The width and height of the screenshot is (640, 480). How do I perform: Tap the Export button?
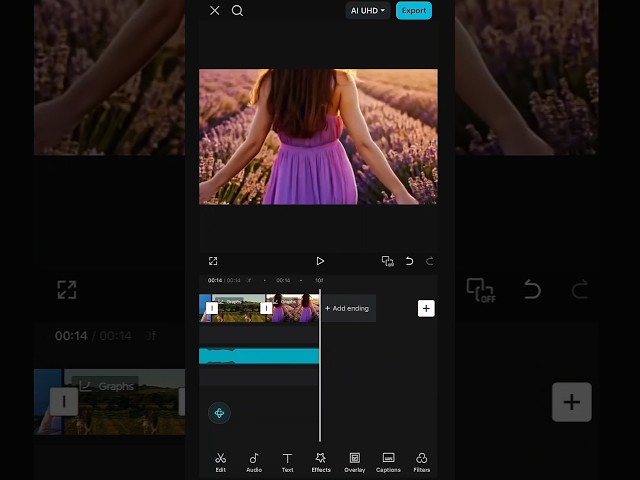coord(414,11)
